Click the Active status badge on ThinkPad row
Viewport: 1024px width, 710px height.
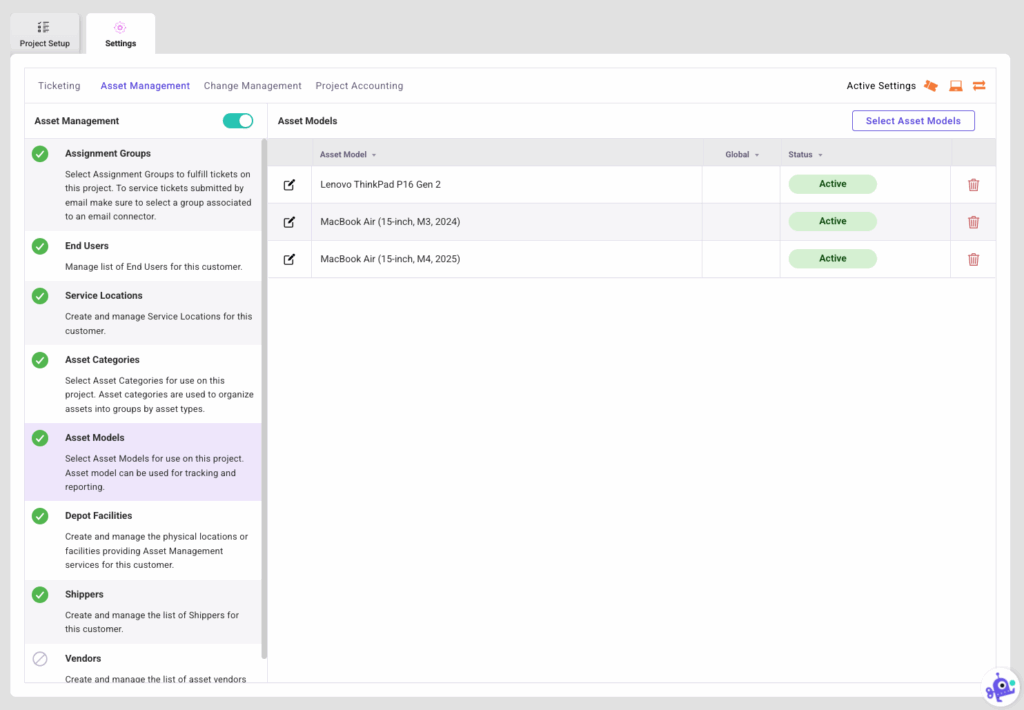[832, 184]
